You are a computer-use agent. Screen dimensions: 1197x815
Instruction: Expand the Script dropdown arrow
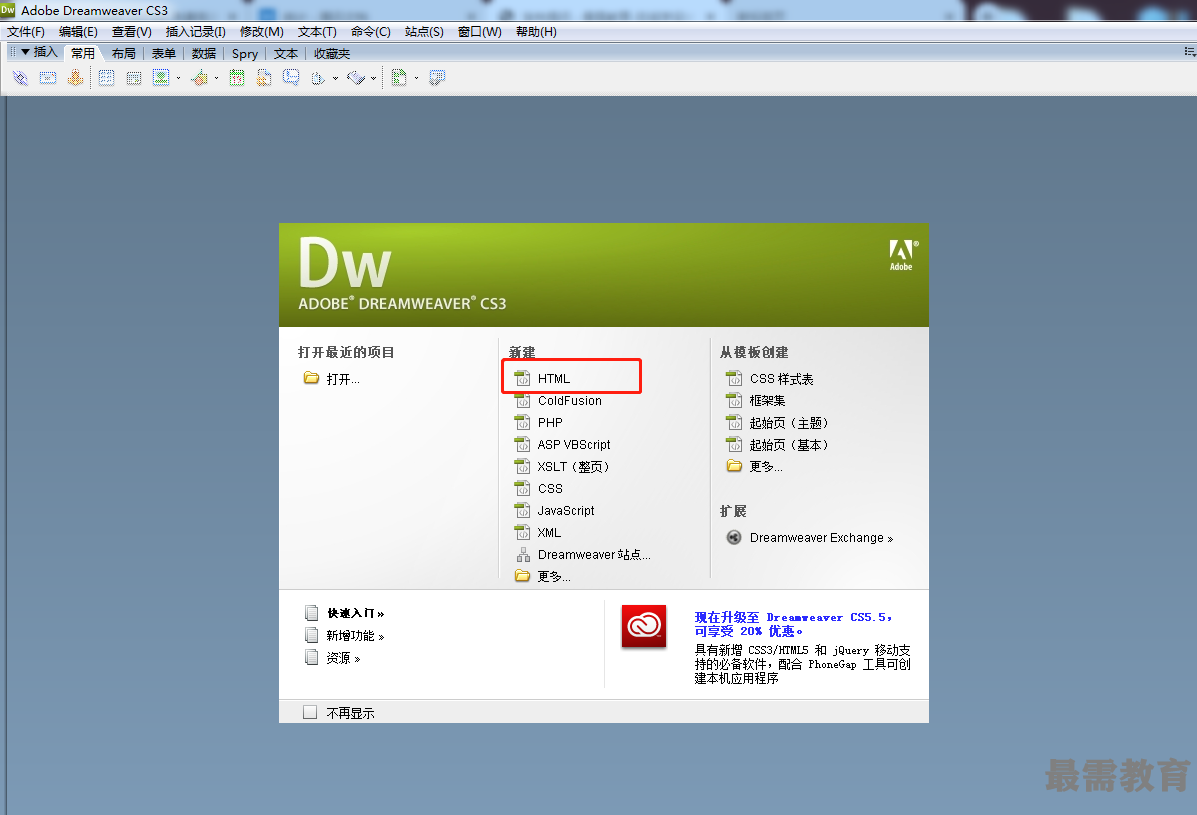click(373, 78)
